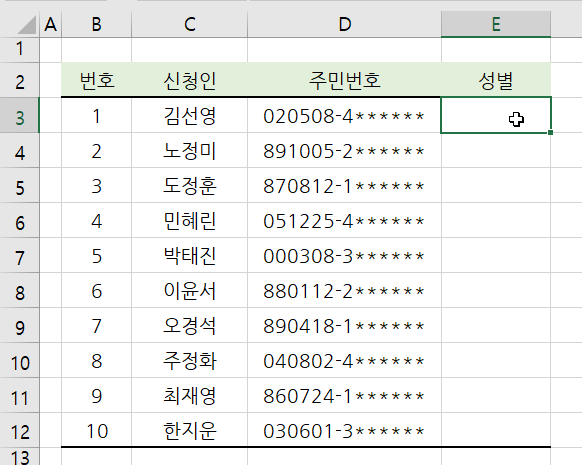Select column B header

(97, 24)
